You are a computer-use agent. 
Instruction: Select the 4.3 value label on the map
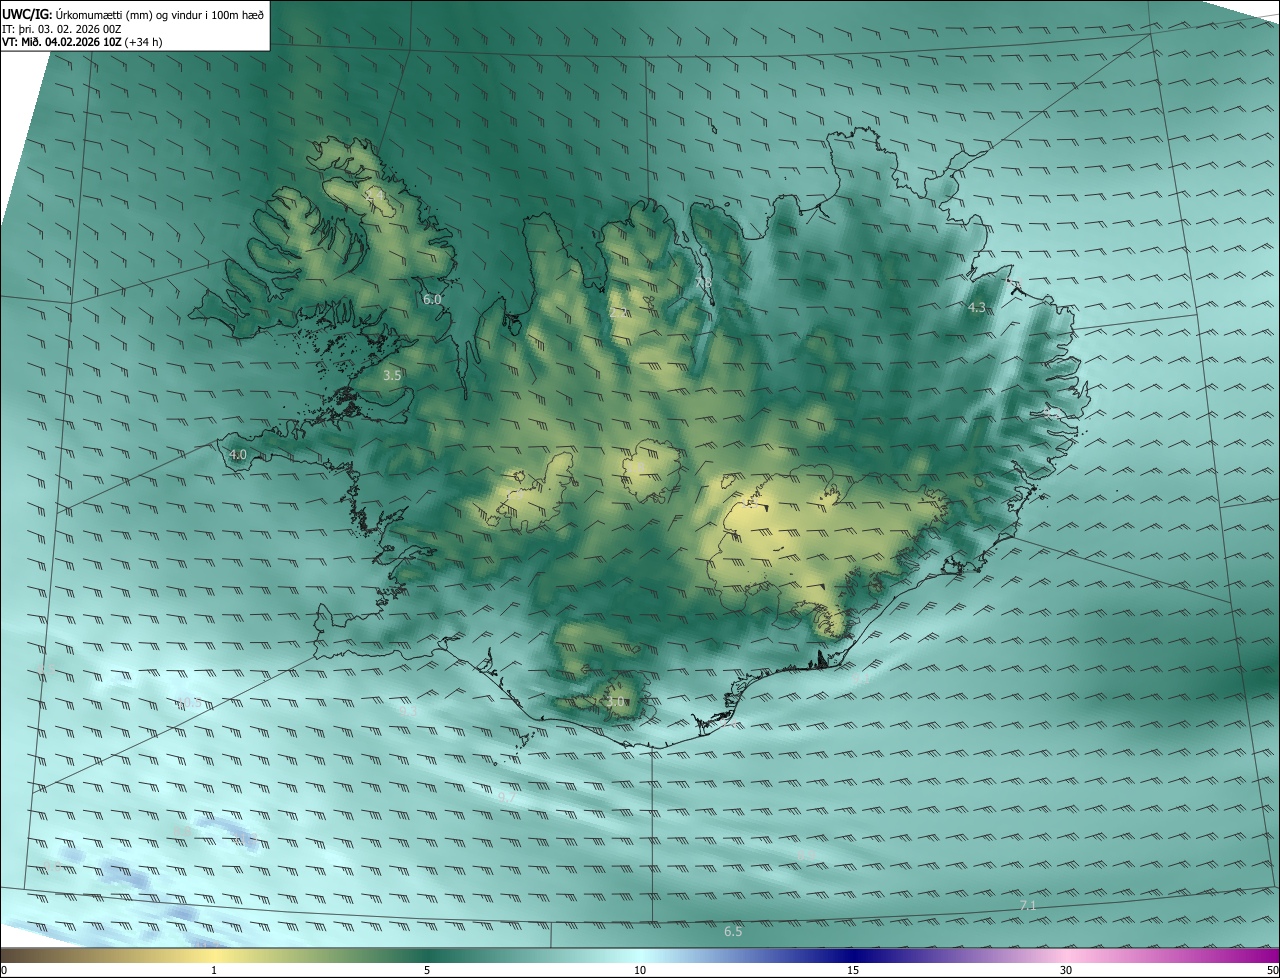click(977, 308)
